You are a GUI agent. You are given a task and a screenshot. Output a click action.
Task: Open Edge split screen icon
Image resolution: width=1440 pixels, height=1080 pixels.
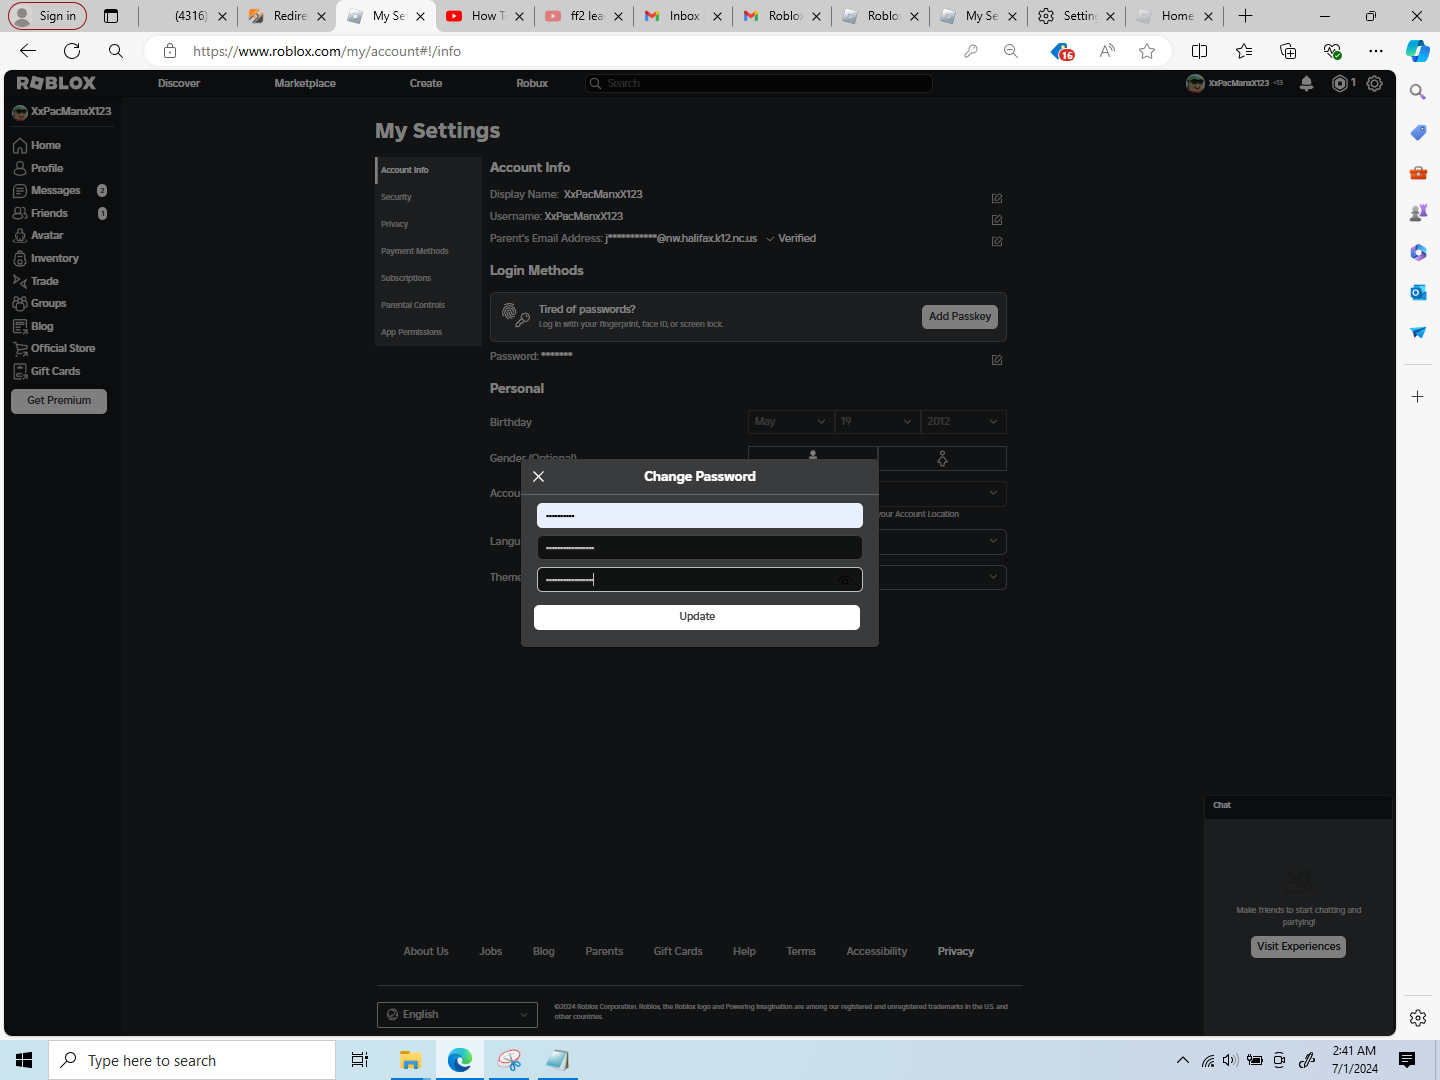pyautogui.click(x=1200, y=51)
